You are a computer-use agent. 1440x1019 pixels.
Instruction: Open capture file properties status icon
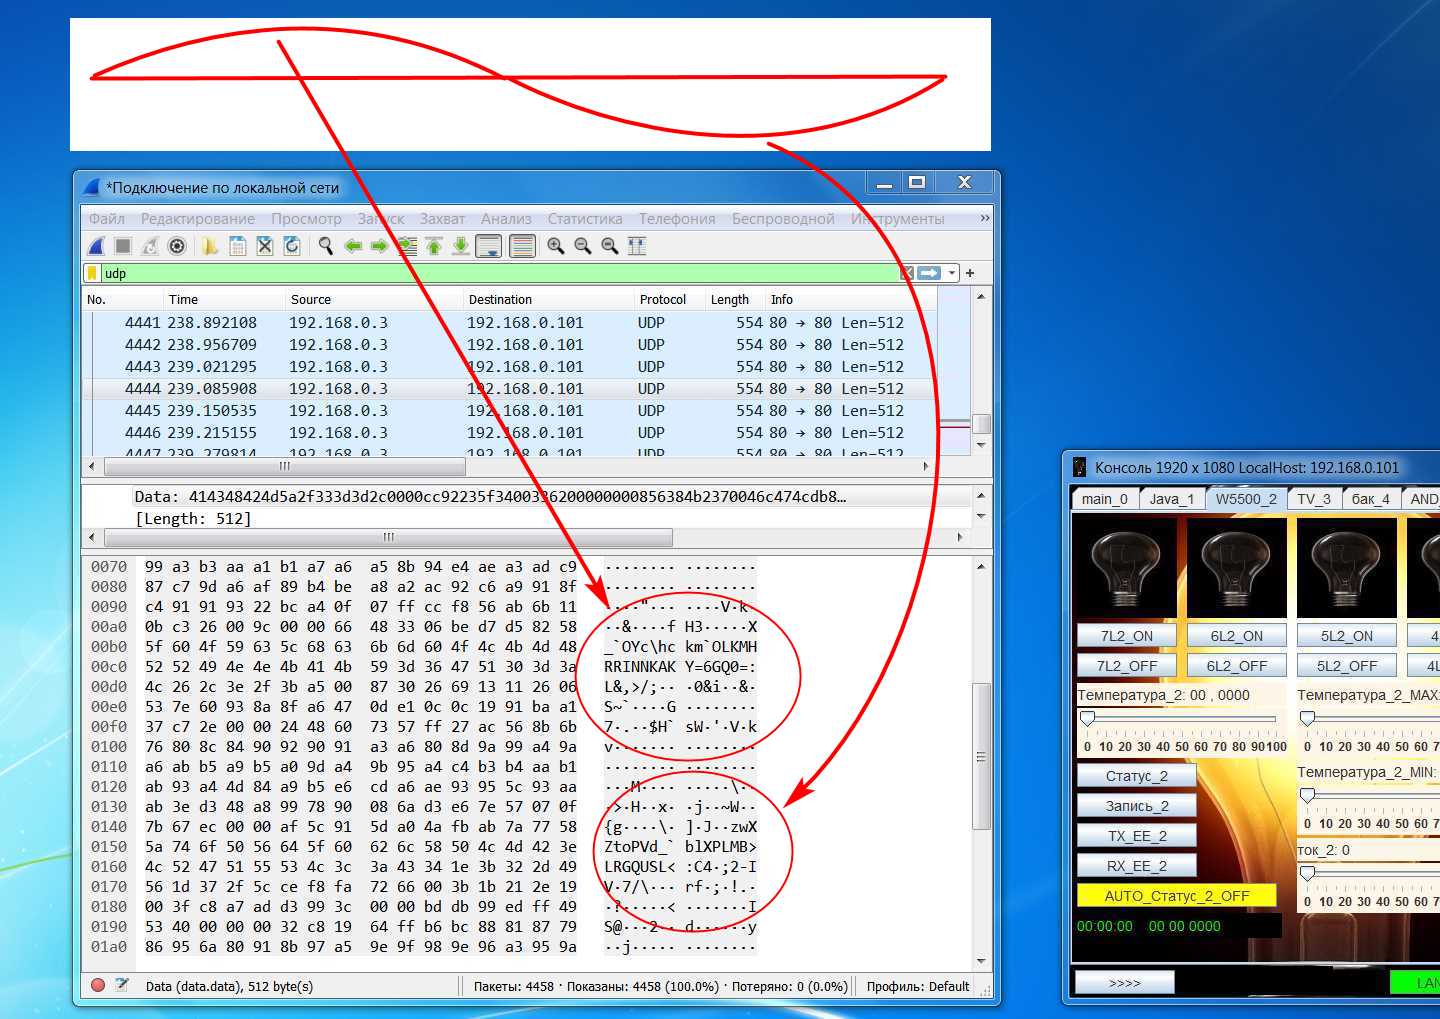pyautogui.click(x=122, y=985)
